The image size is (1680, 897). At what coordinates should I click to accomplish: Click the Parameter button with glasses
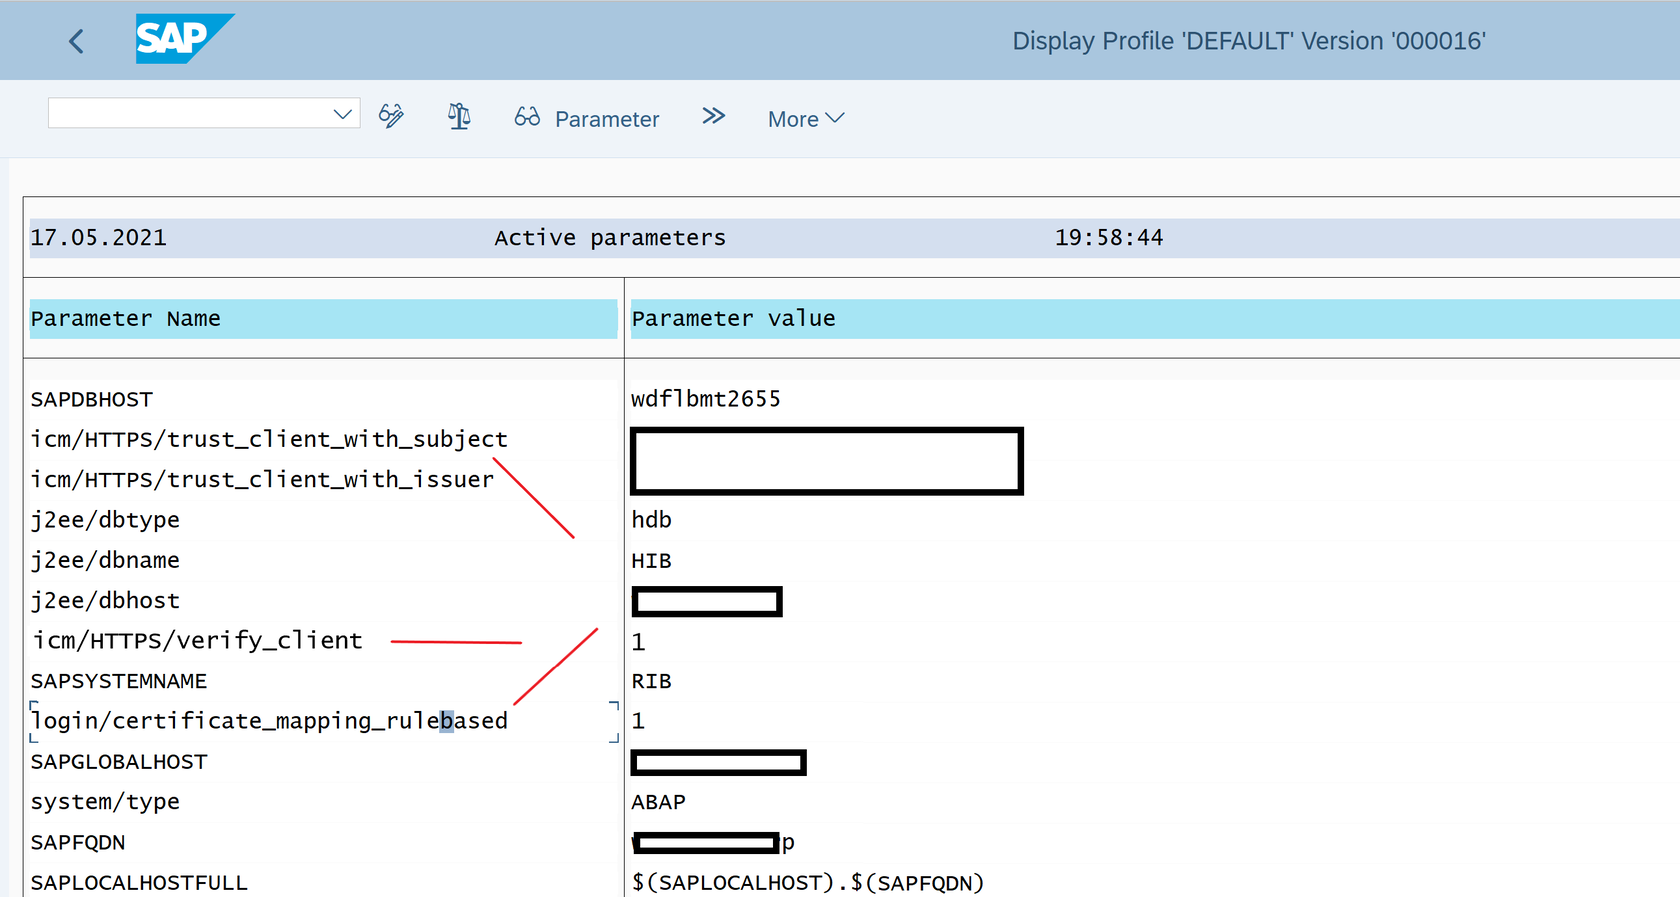coord(587,118)
